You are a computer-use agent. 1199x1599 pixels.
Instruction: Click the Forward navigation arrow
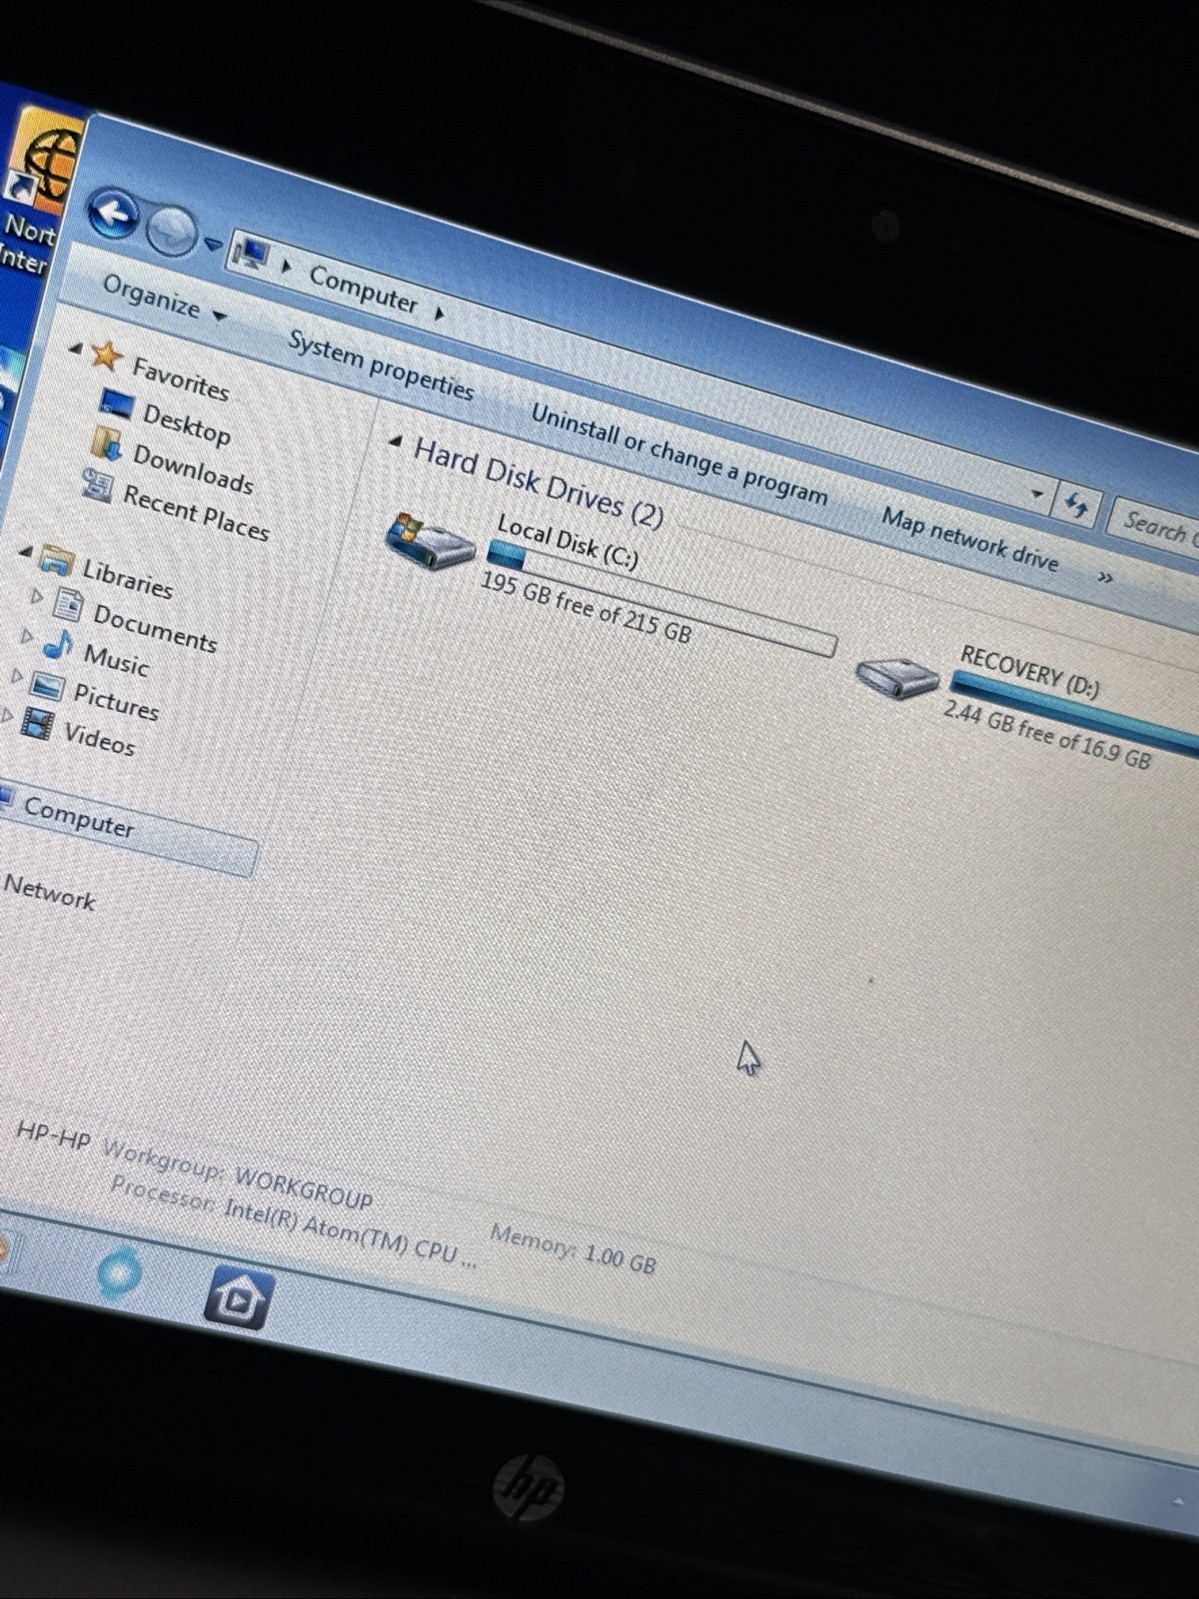pos(171,232)
